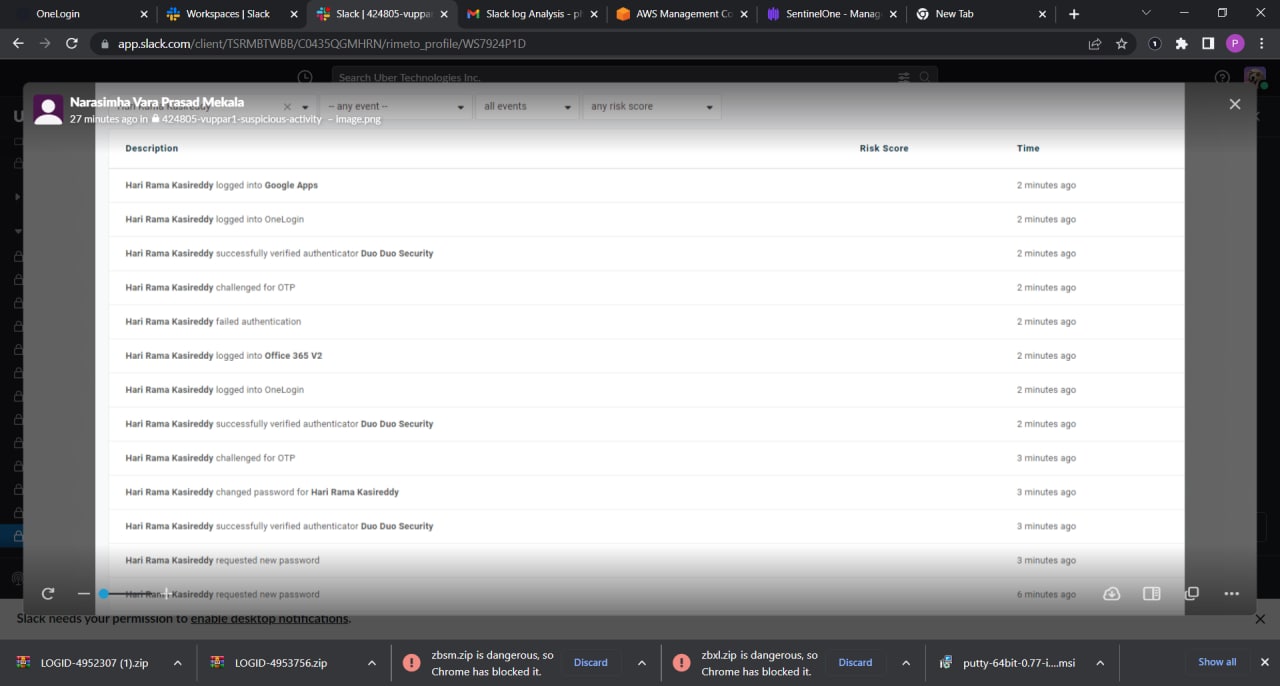The height and width of the screenshot is (686, 1280).
Task: Close the Slack image viewer
Action: (x=1235, y=104)
